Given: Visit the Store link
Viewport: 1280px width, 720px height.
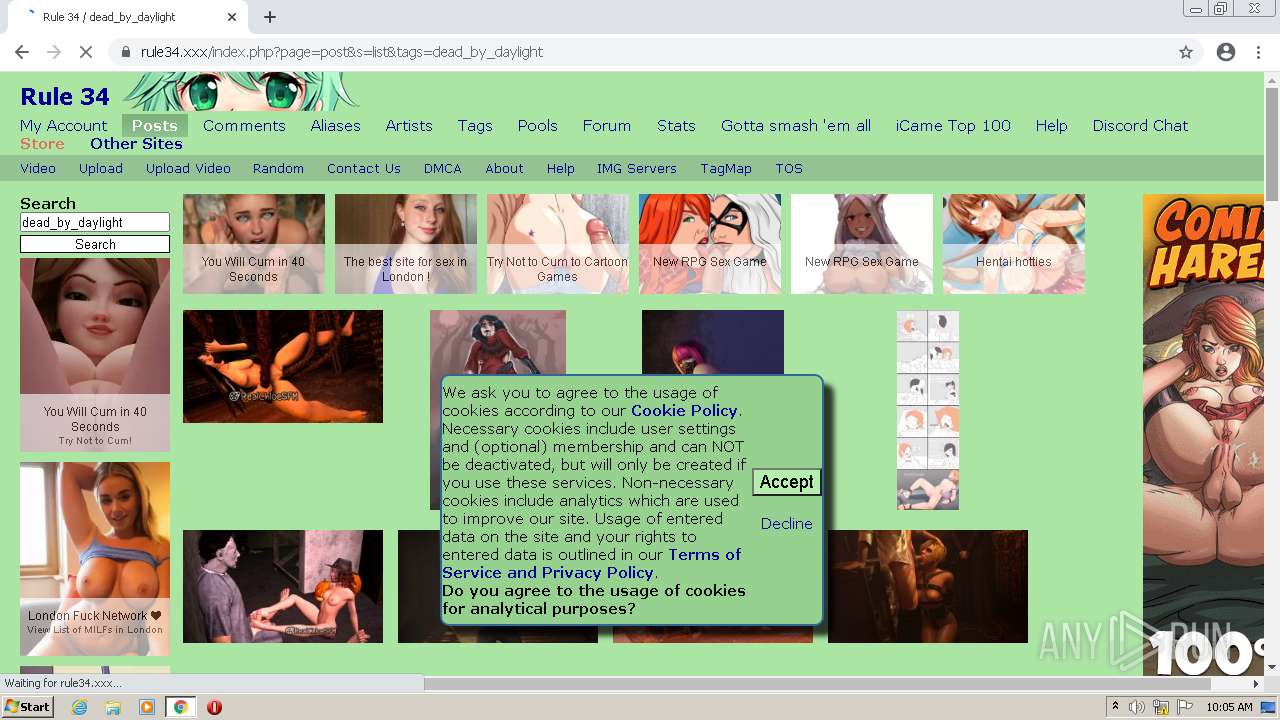Looking at the screenshot, I should tap(42, 144).
